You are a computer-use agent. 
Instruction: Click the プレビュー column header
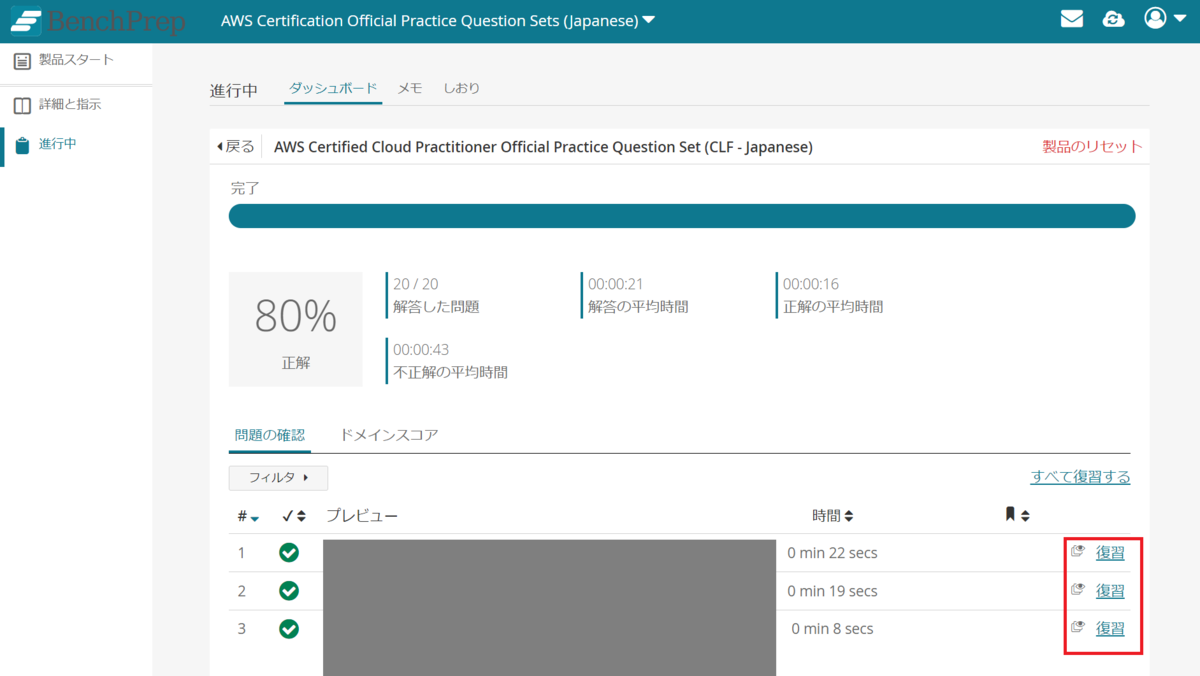coord(362,516)
